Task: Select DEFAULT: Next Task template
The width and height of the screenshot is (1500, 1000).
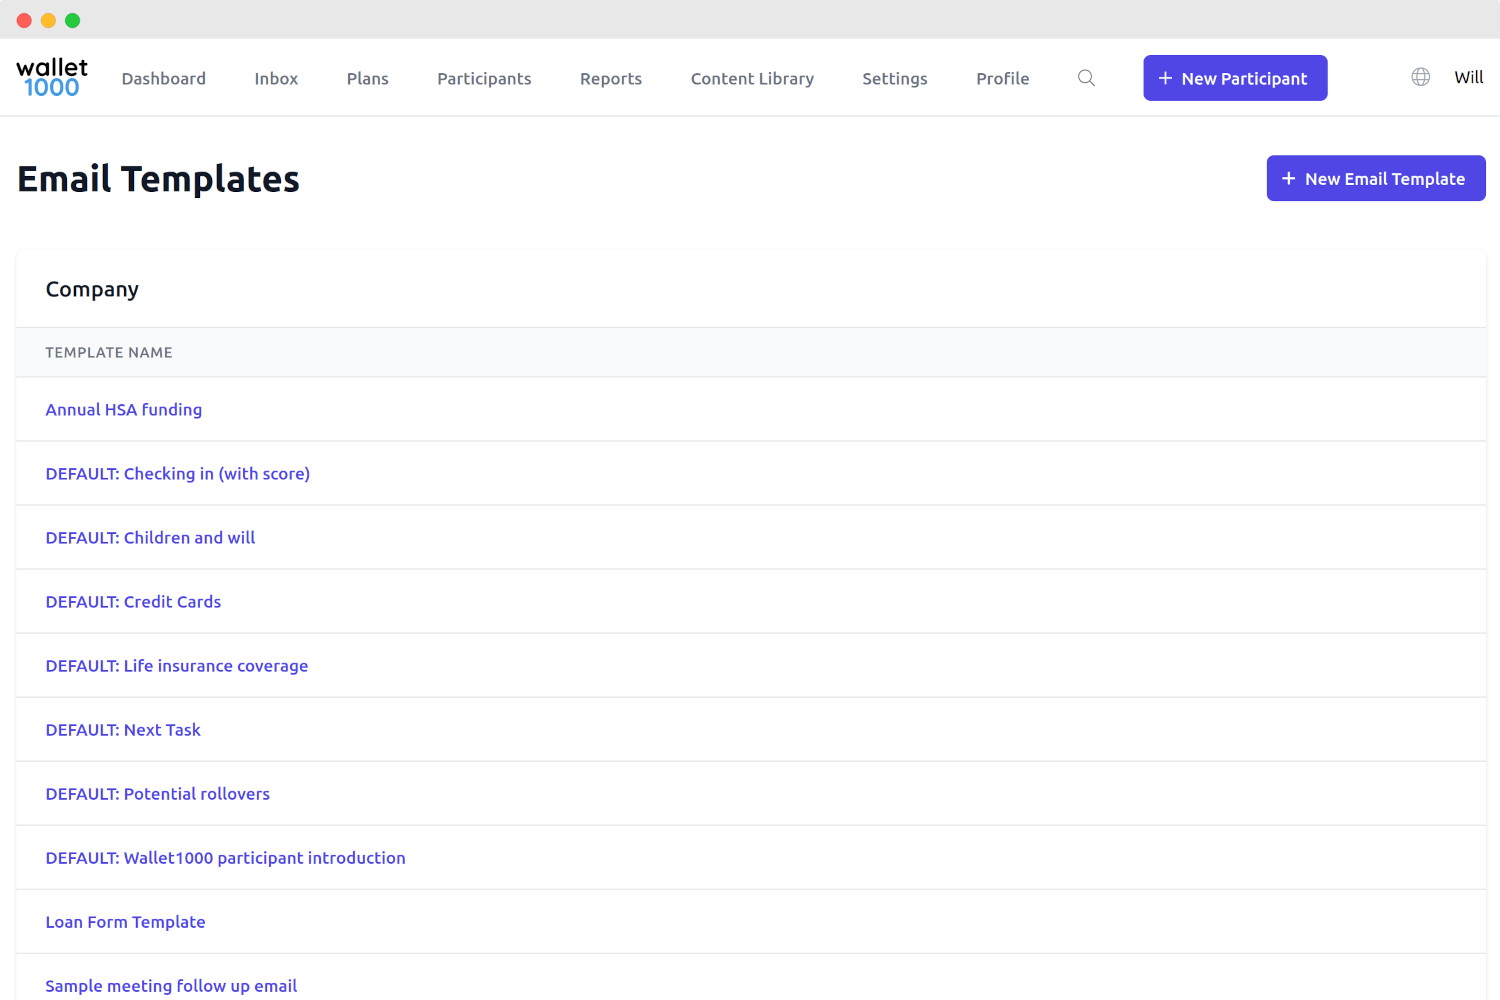Action: 123,729
